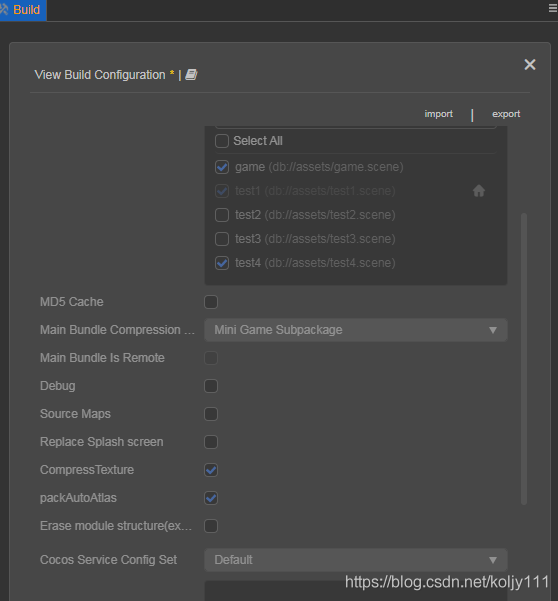This screenshot has height=601, width=558.
Task: Open Main Bundle Compression dropdown
Action: (x=356, y=330)
